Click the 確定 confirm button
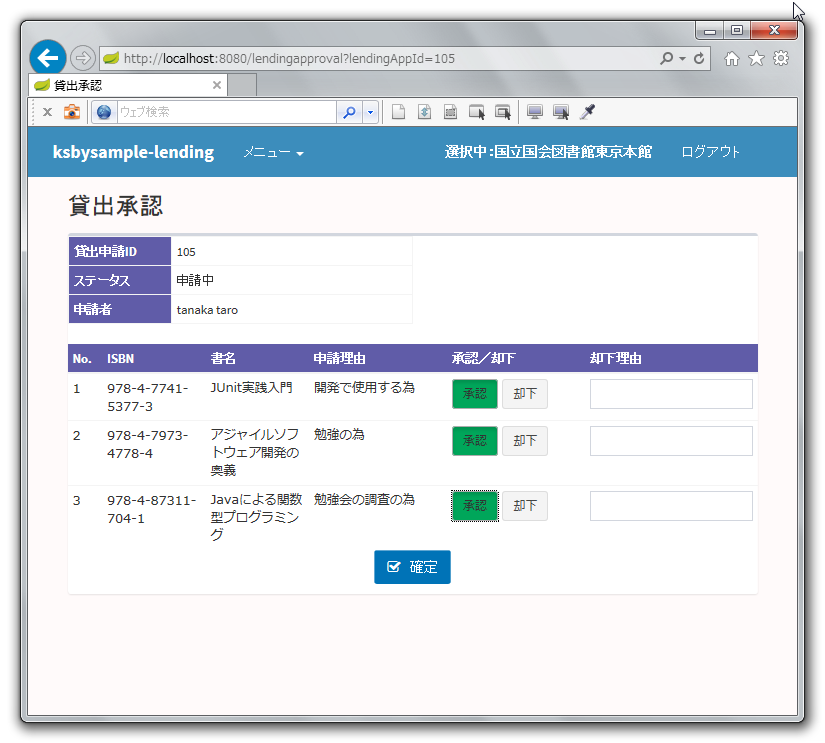Viewport: 825px width, 743px height. pyautogui.click(x=412, y=567)
